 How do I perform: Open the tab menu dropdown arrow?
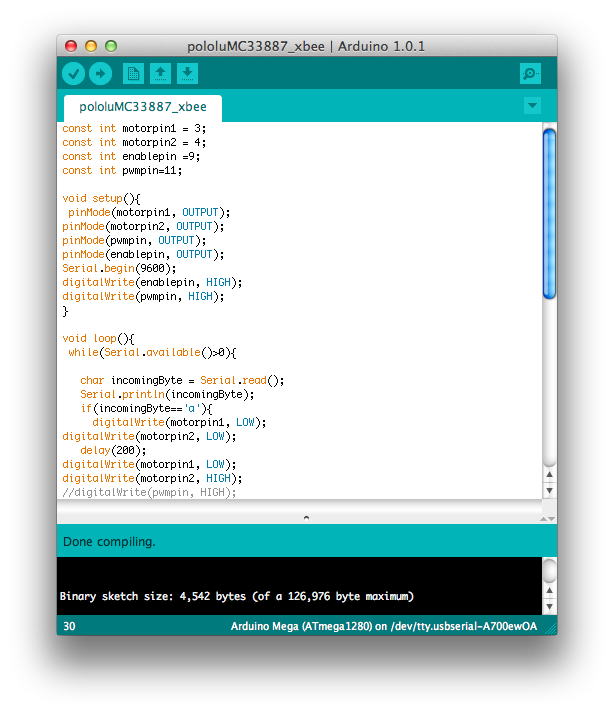tap(532, 106)
